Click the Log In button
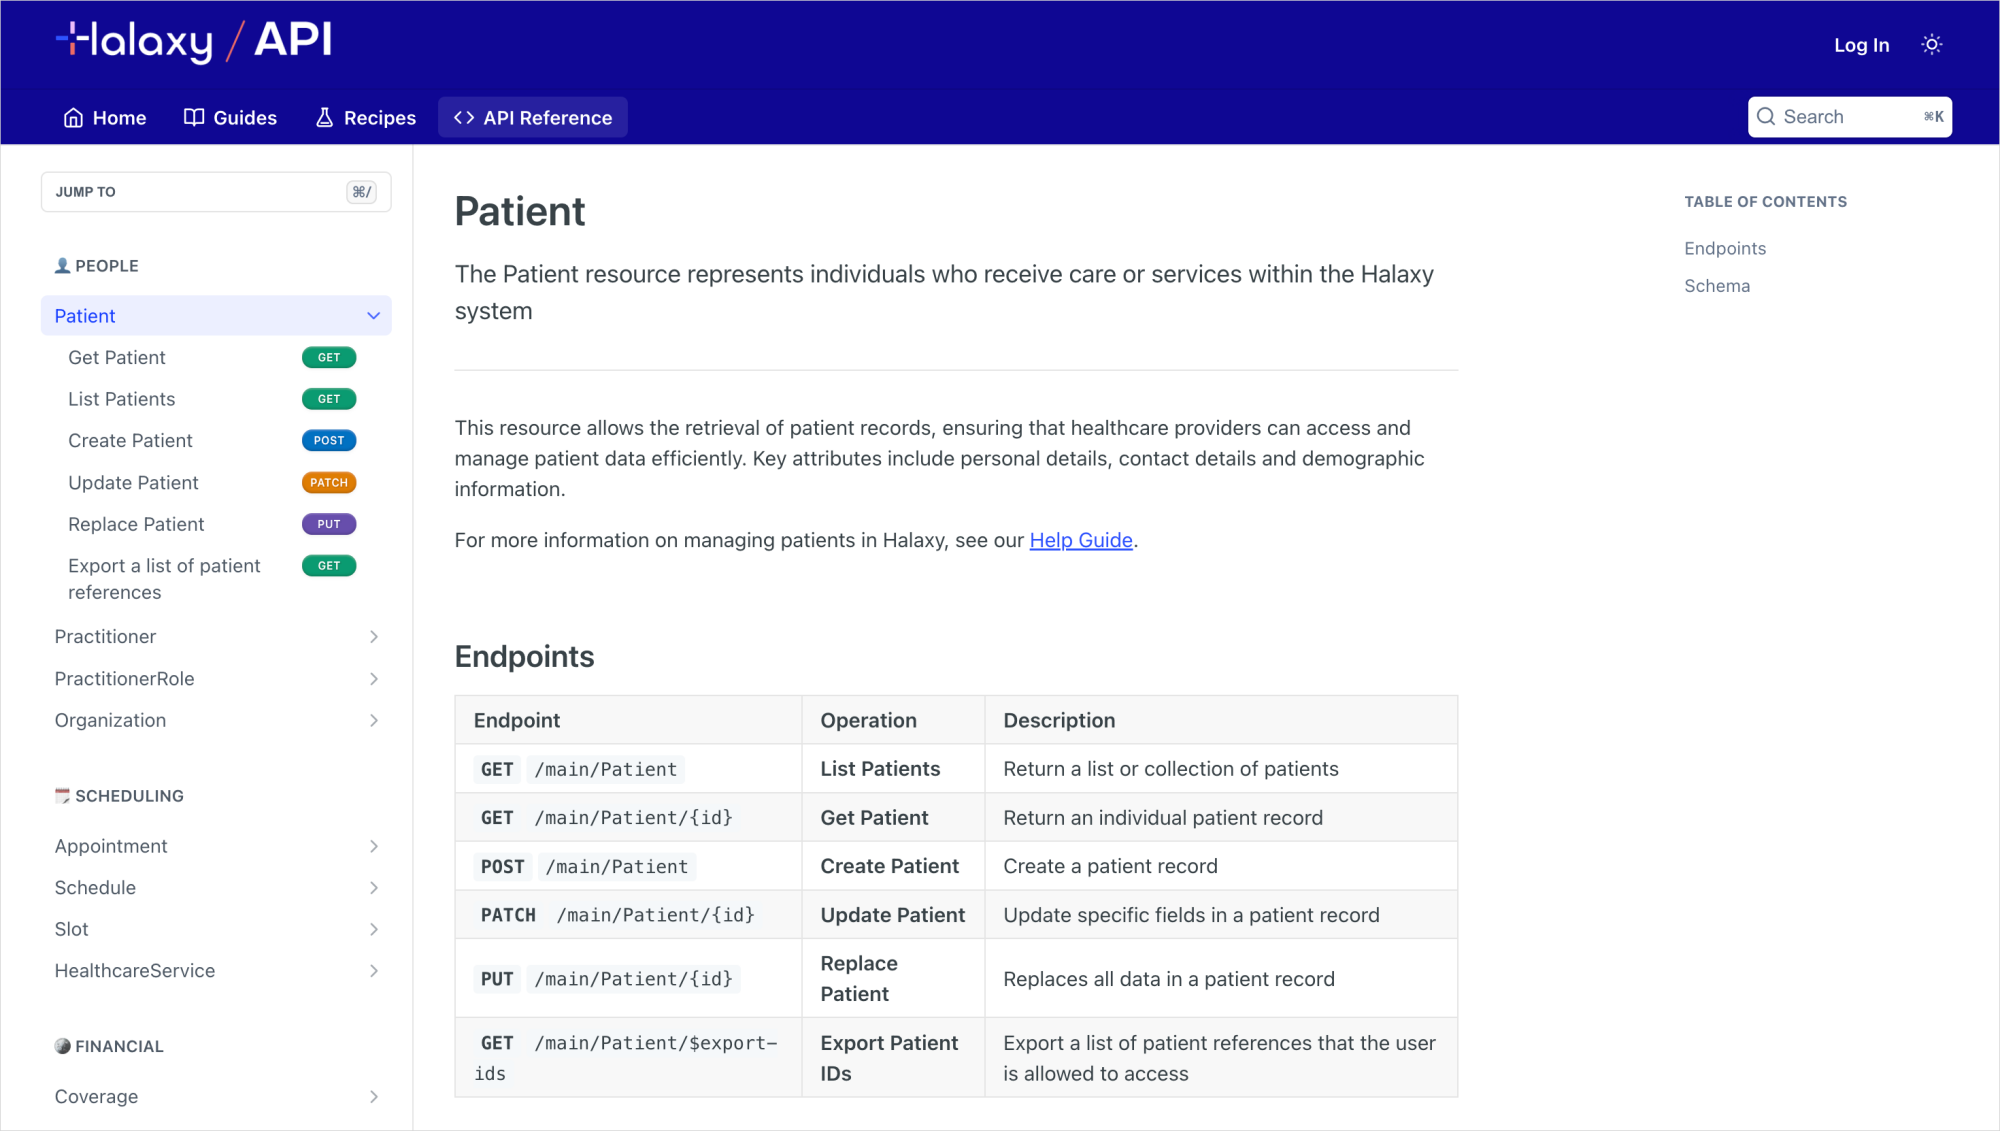This screenshot has height=1131, width=2000. click(x=1861, y=45)
